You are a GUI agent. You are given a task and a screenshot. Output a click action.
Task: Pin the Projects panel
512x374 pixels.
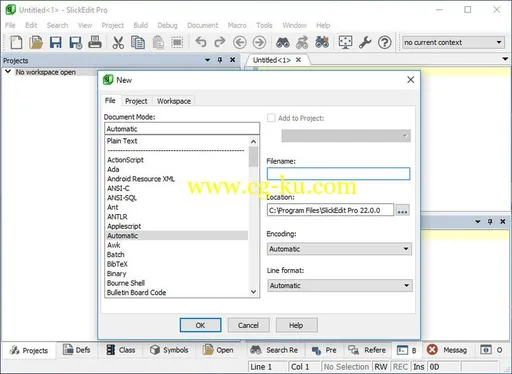(220, 60)
